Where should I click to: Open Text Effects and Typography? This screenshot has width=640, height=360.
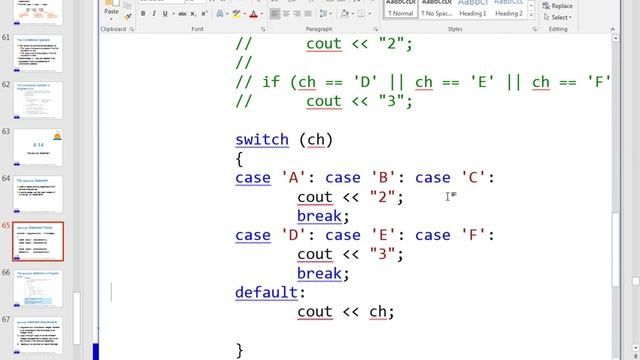(x=220, y=14)
